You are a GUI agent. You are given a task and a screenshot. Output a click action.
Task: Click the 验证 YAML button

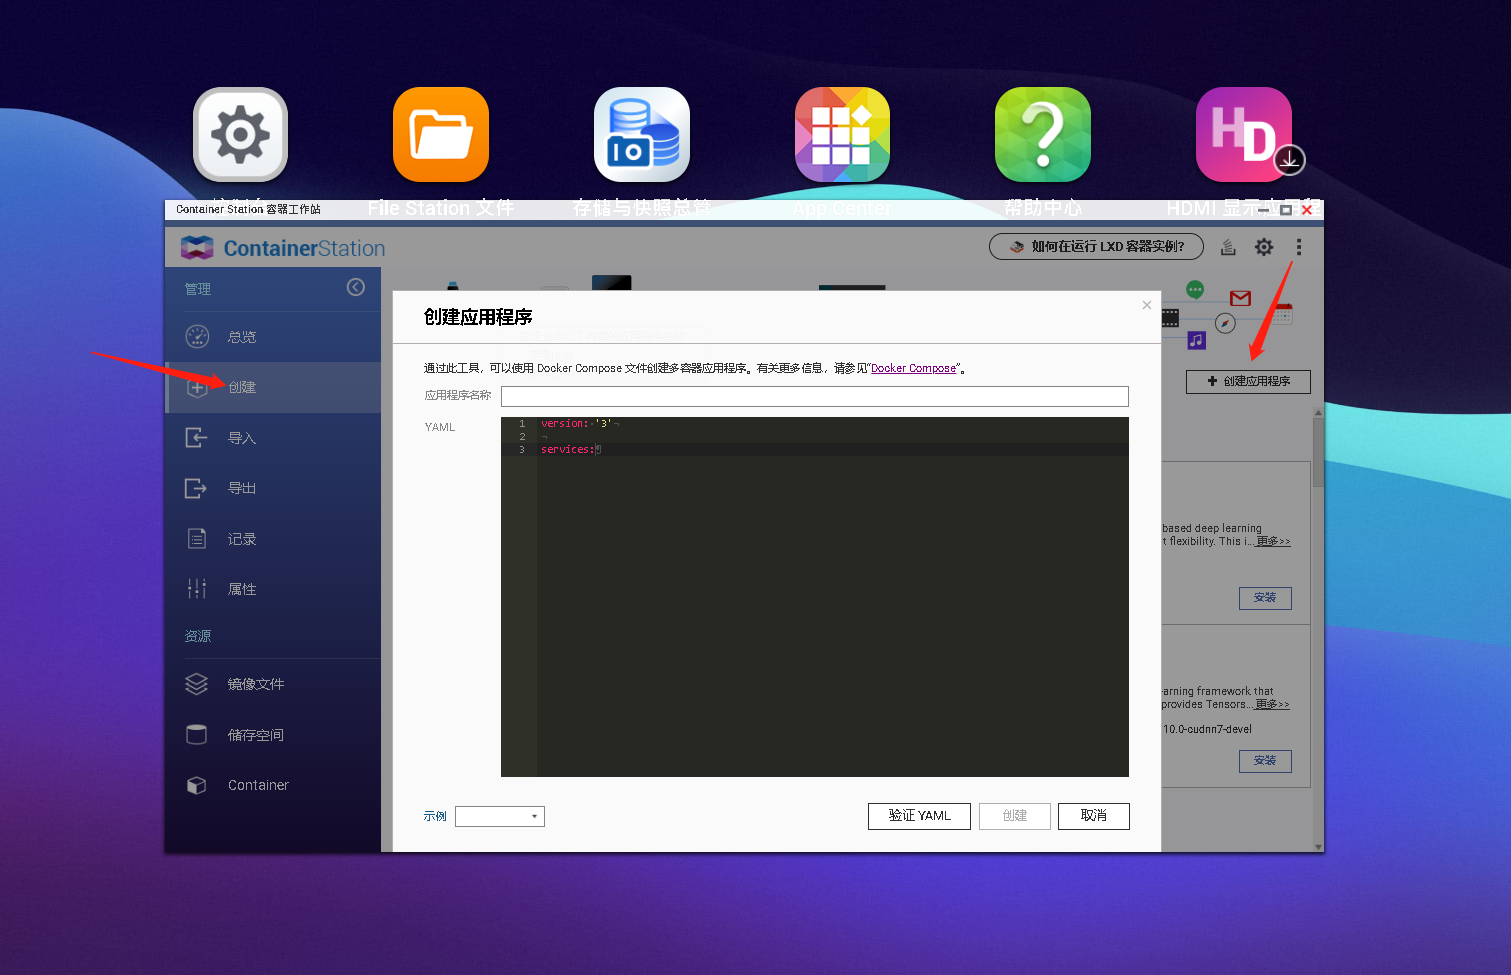coord(919,816)
